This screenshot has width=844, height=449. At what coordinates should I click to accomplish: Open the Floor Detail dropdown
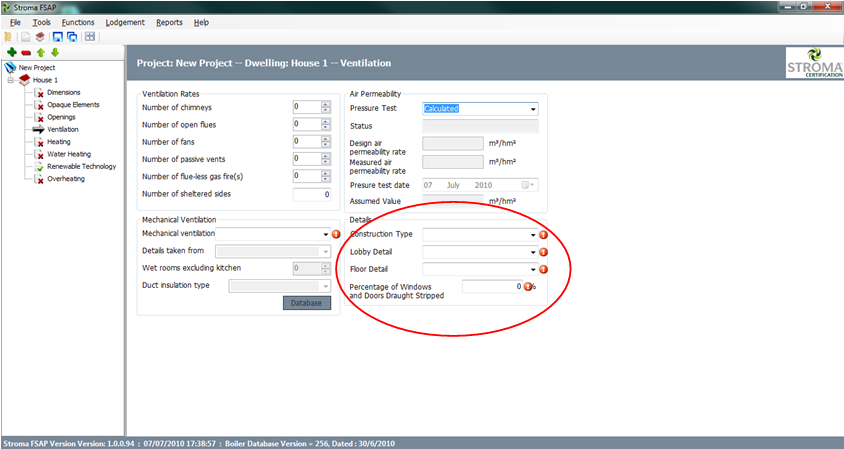(533, 269)
